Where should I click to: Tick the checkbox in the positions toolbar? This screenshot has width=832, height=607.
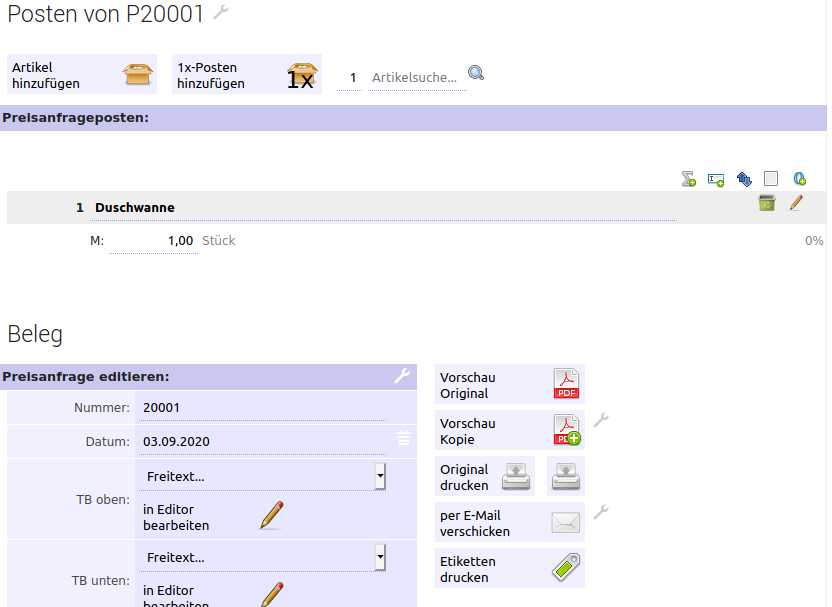pyautogui.click(x=771, y=178)
